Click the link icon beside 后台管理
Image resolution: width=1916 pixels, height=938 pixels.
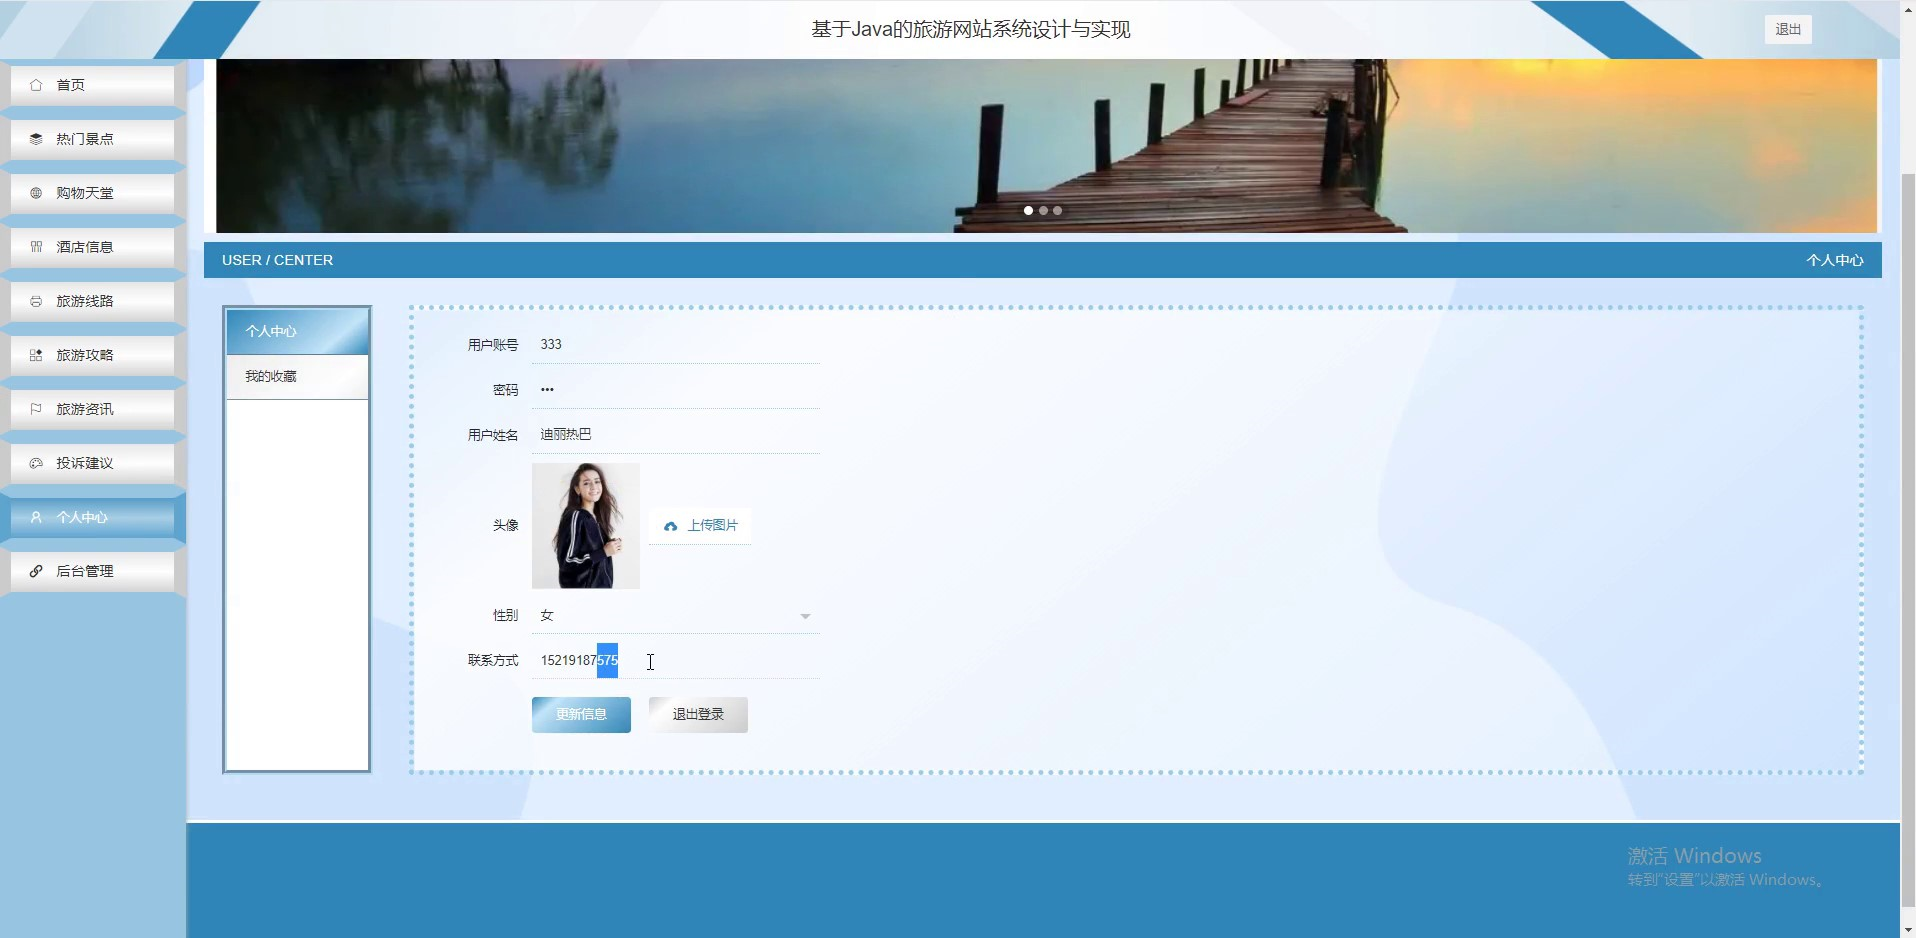tap(36, 571)
